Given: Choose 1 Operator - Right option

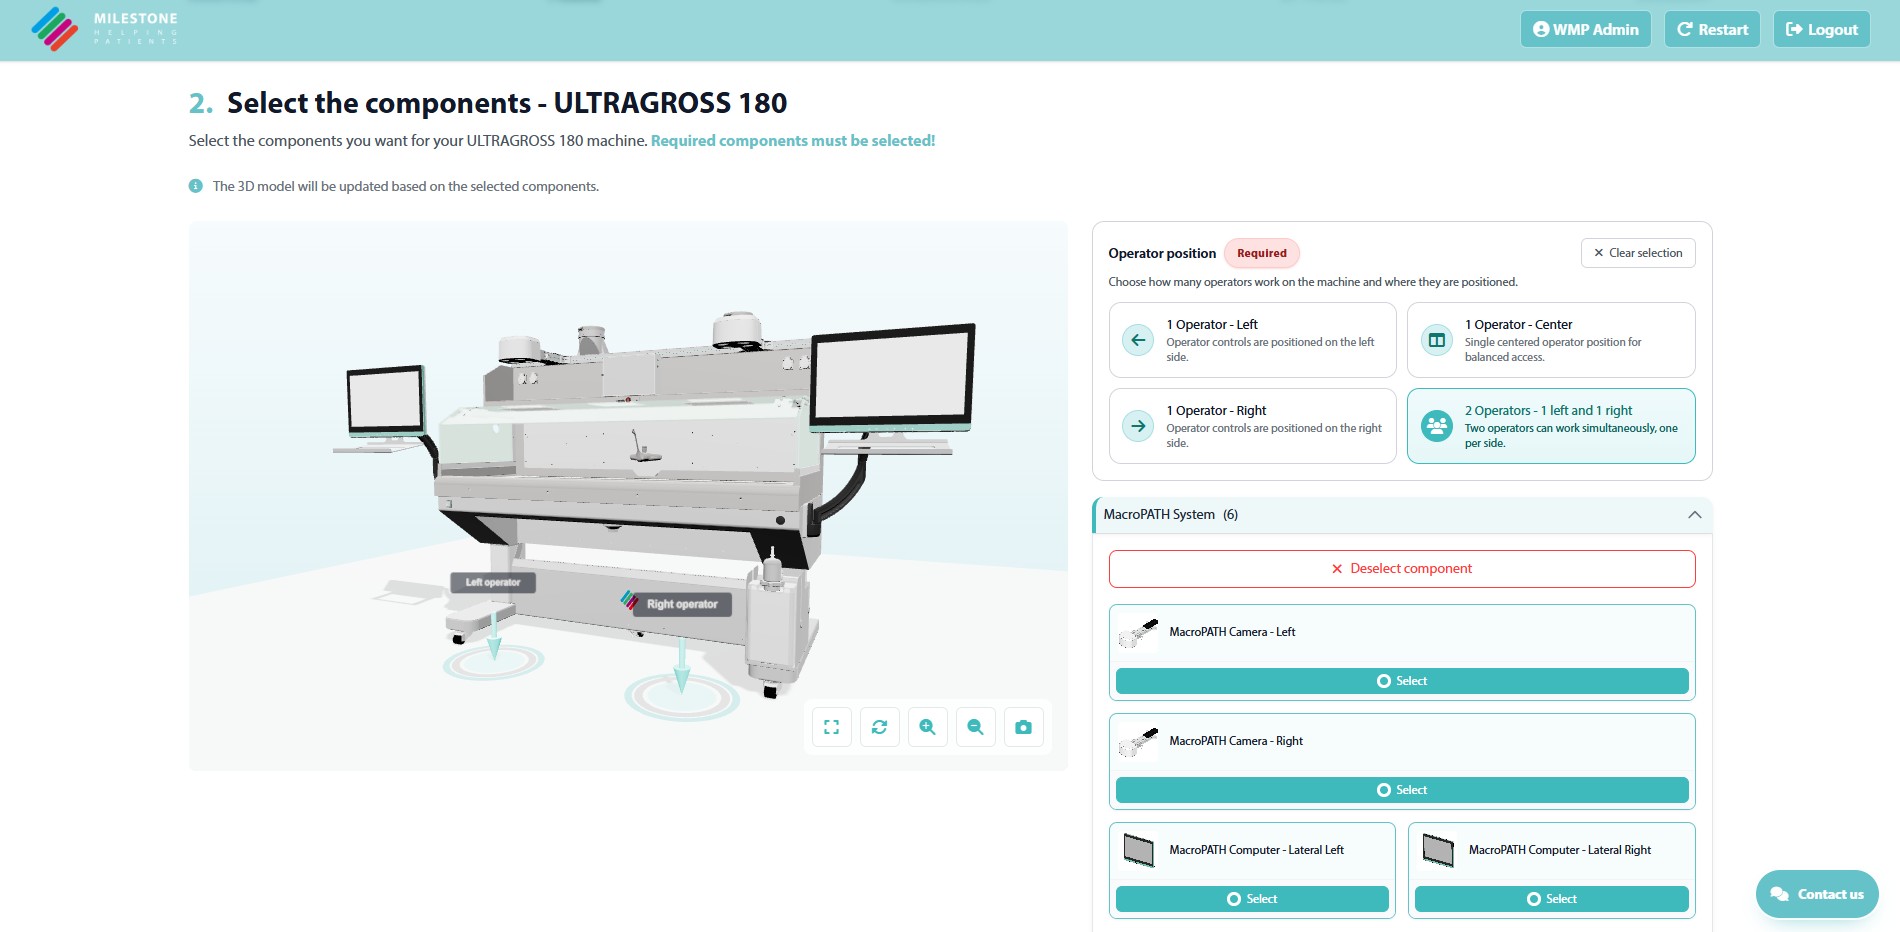Looking at the screenshot, I should 1252,426.
